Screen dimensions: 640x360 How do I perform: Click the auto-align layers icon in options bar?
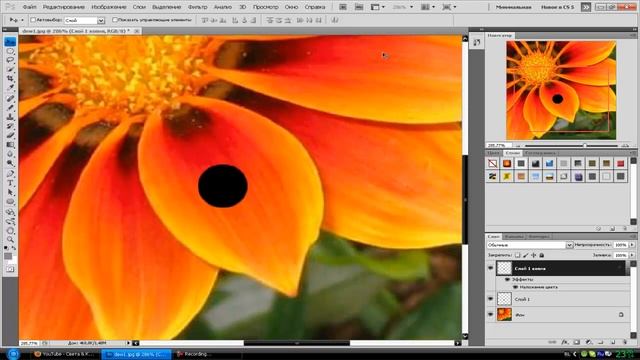click(335, 20)
